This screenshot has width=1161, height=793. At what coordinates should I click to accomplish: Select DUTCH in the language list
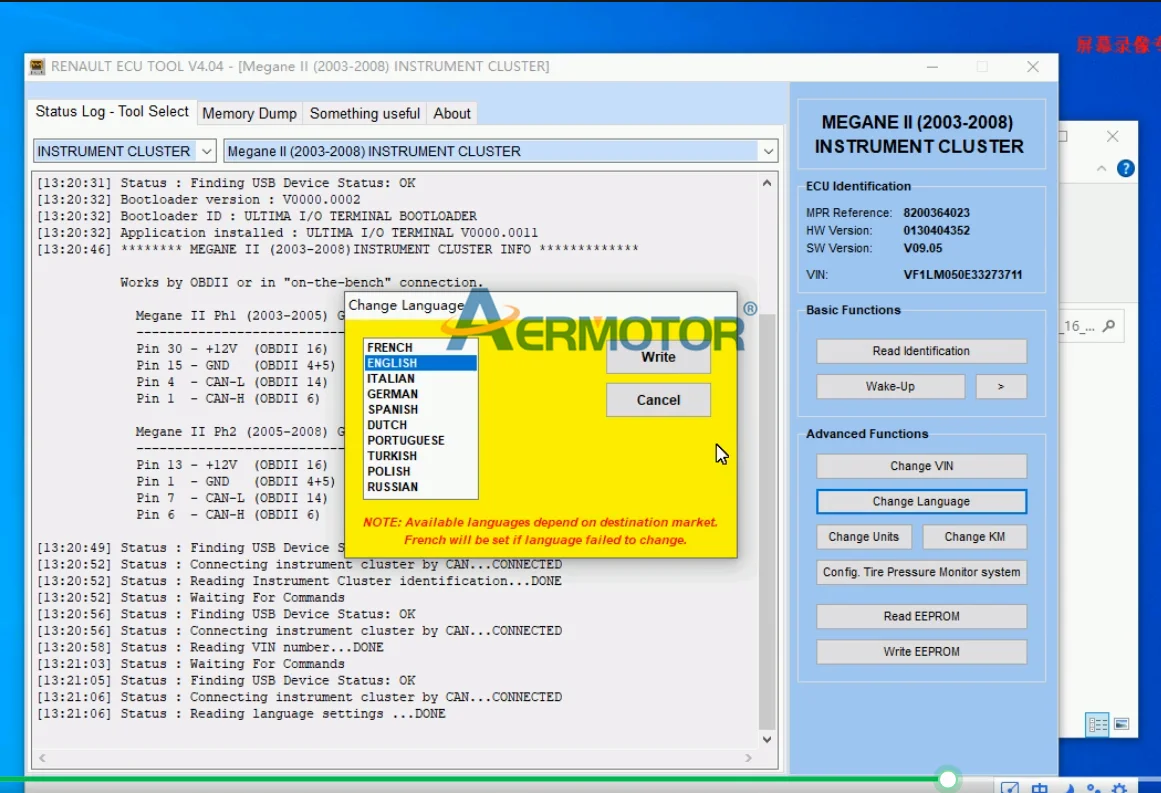tap(421, 425)
